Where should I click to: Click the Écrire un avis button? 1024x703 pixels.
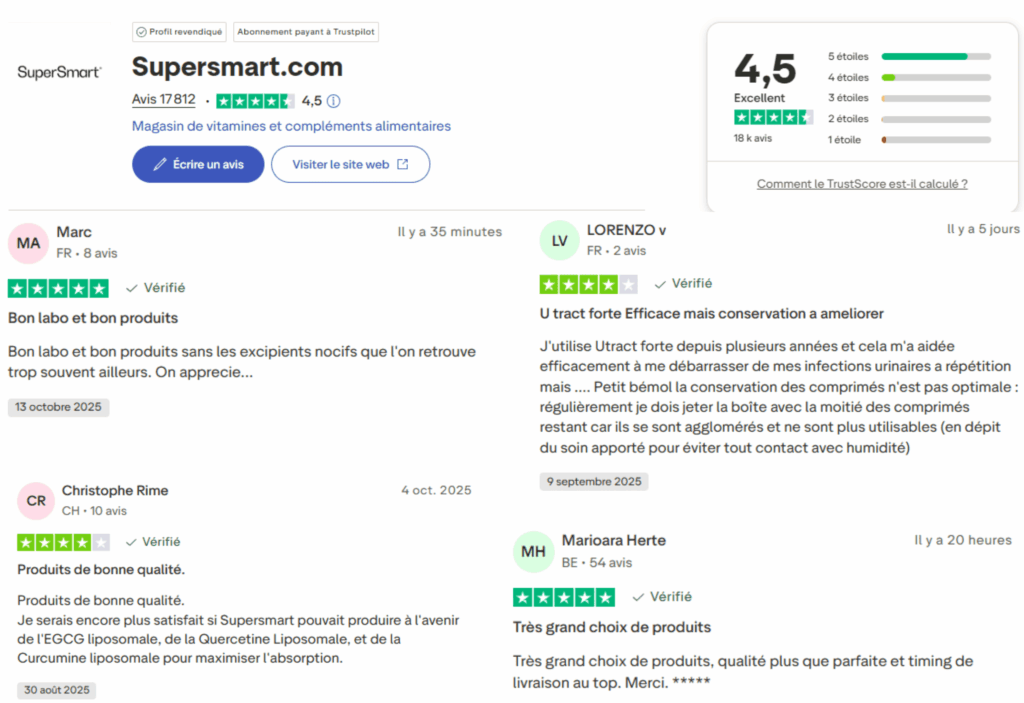(x=198, y=164)
